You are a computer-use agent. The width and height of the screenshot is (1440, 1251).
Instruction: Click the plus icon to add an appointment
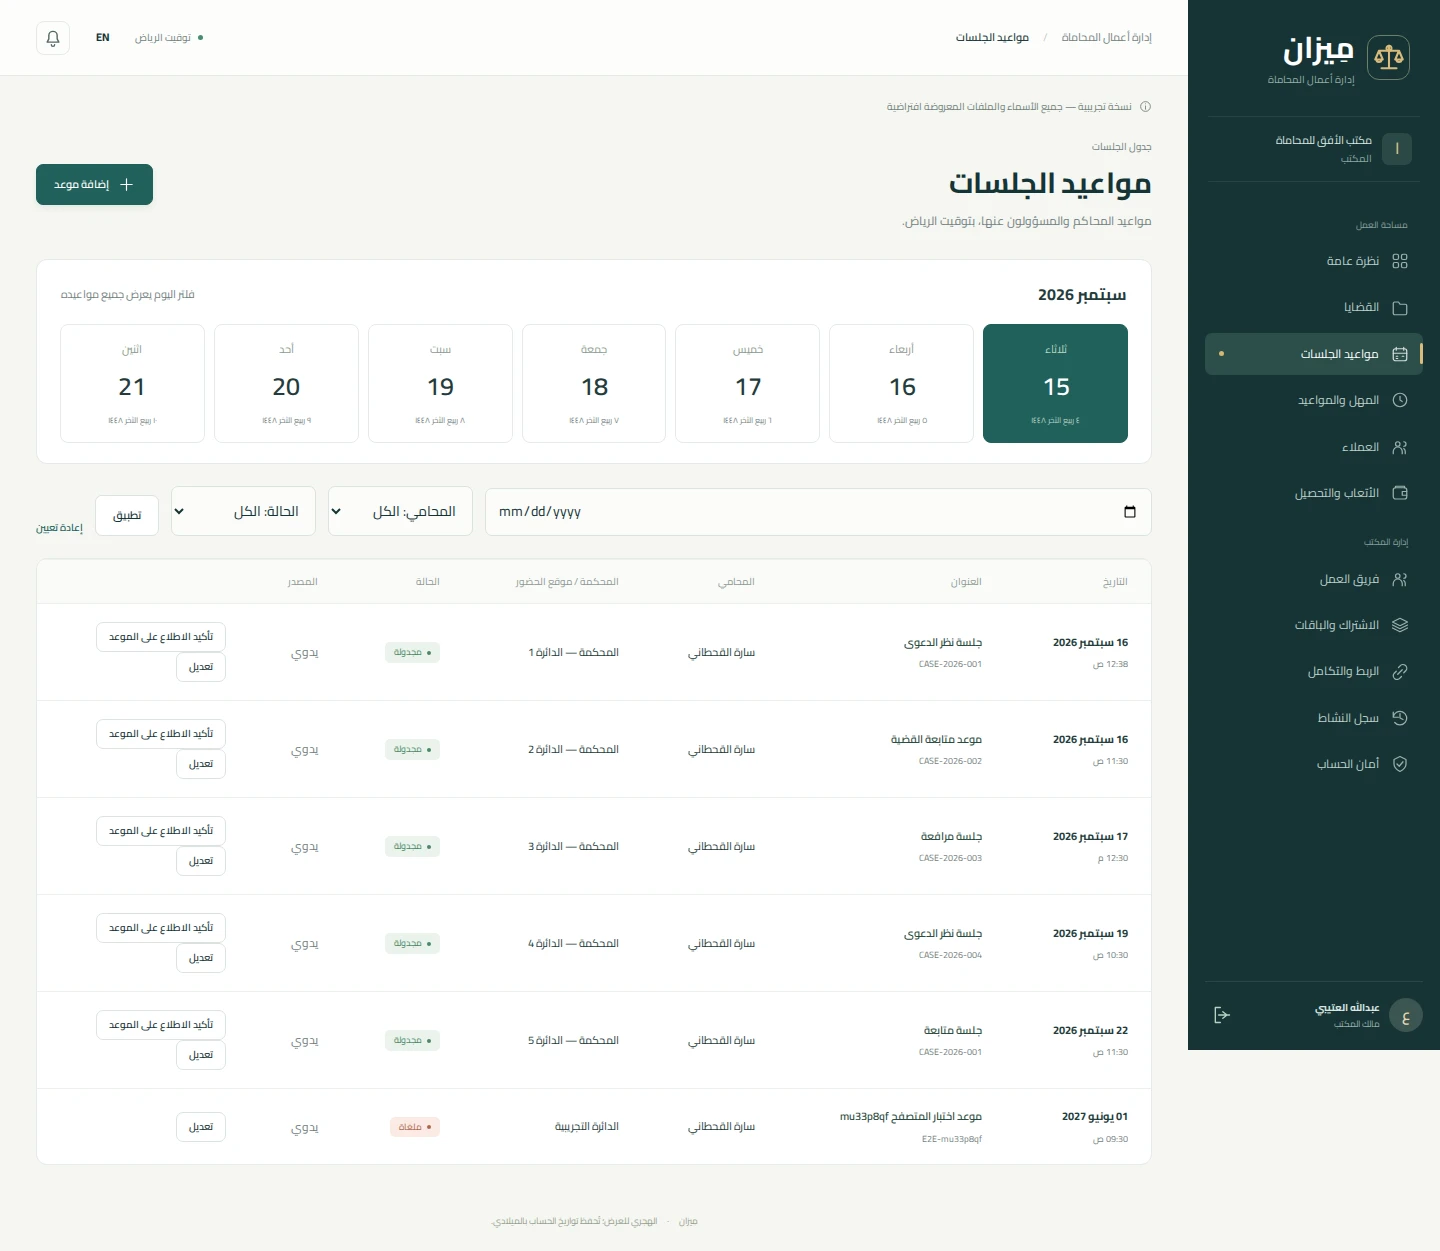(126, 185)
